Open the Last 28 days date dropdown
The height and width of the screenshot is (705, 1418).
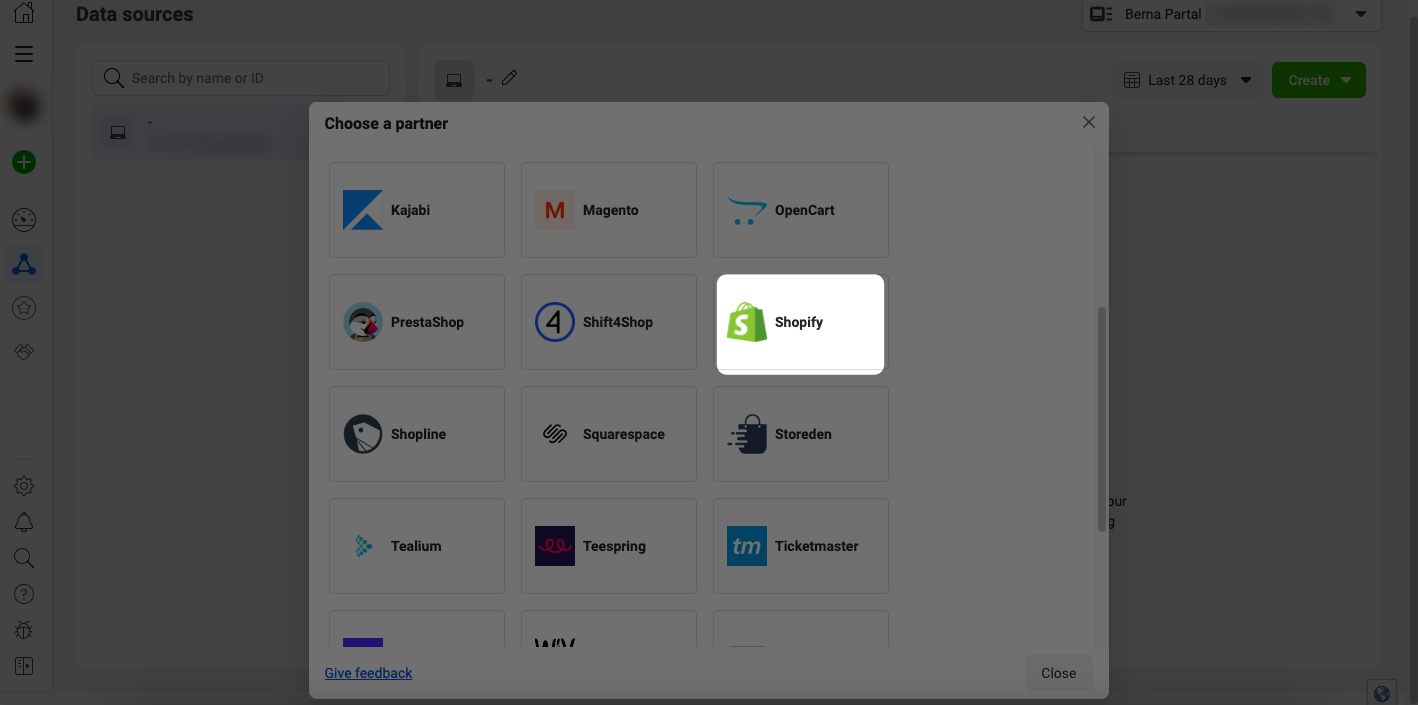coord(1187,80)
